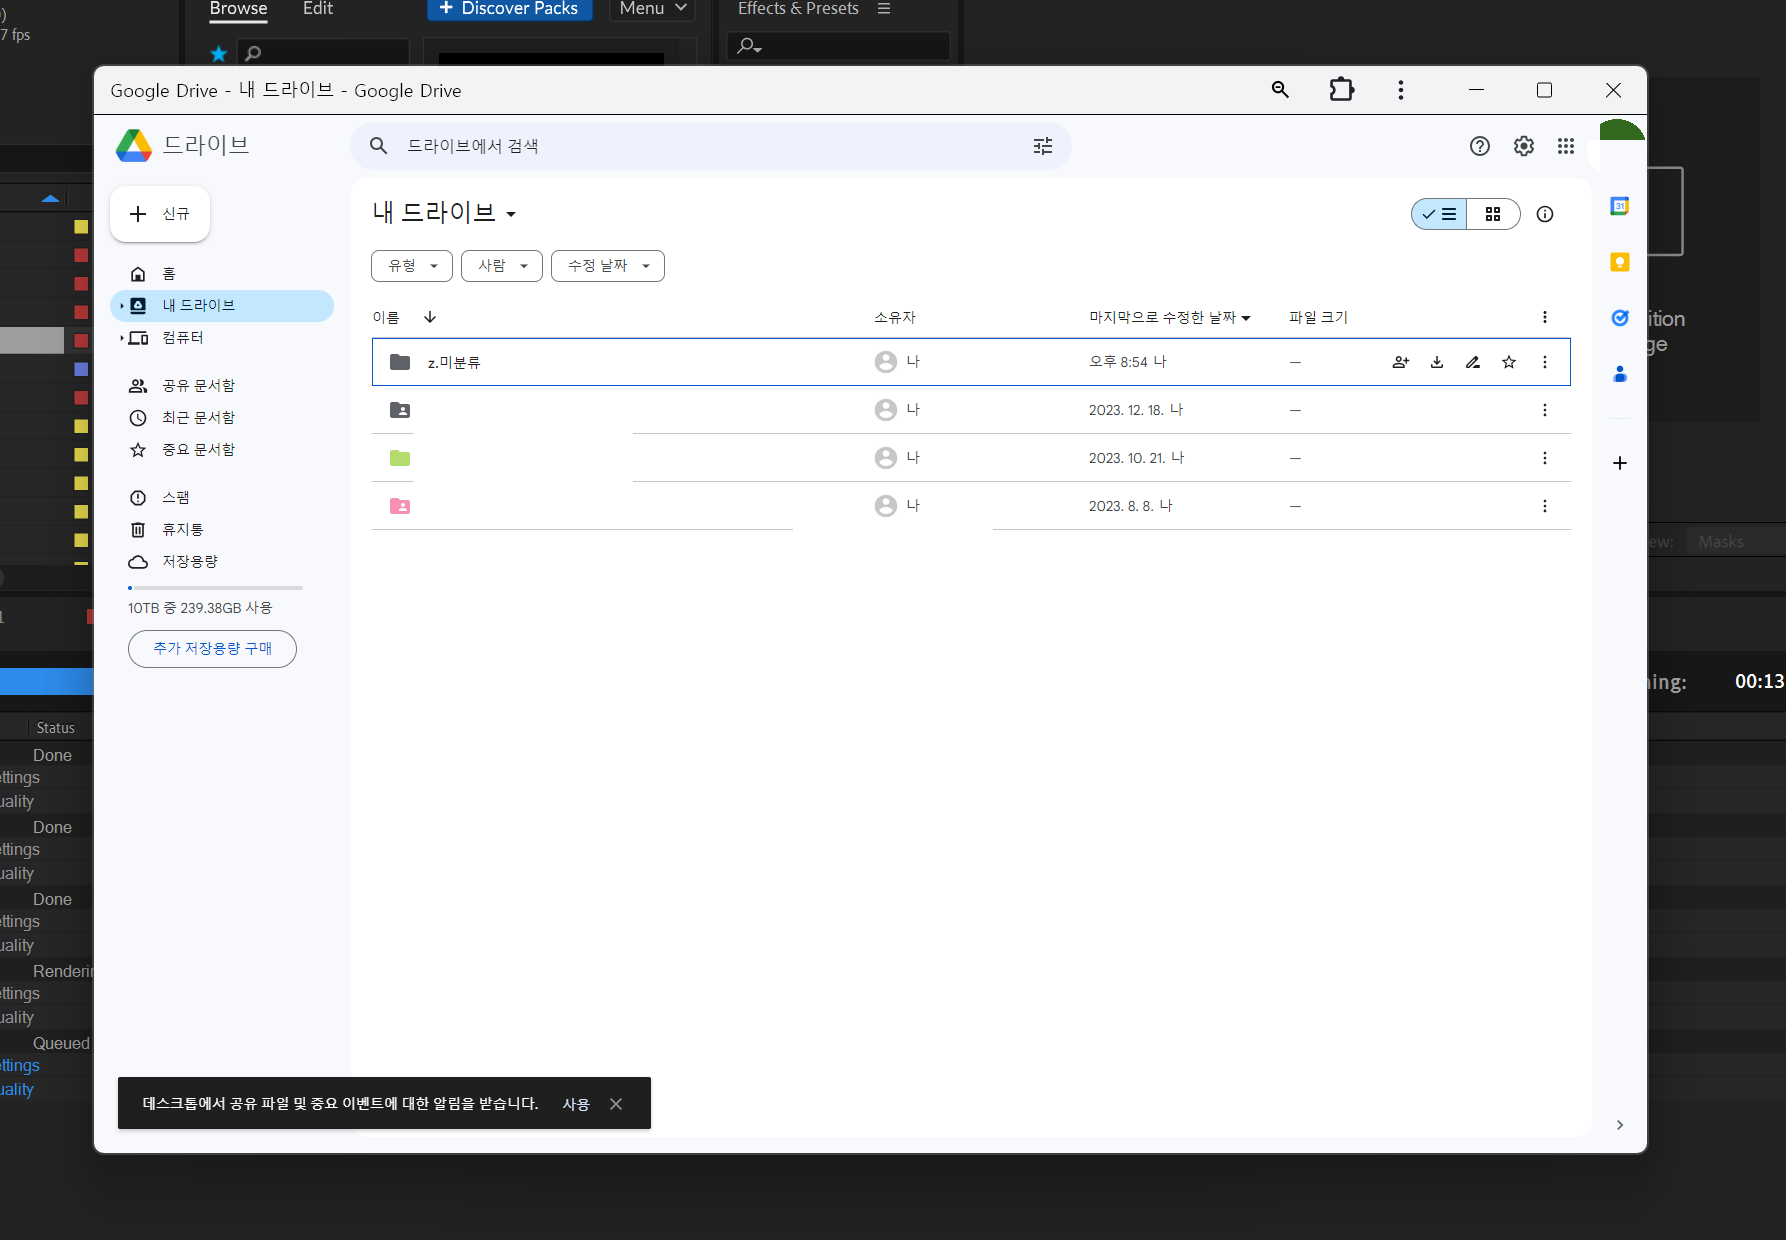Screen dimensions: 1786x1240
Task: Click the profile avatar at top right
Action: (x=1621, y=131)
